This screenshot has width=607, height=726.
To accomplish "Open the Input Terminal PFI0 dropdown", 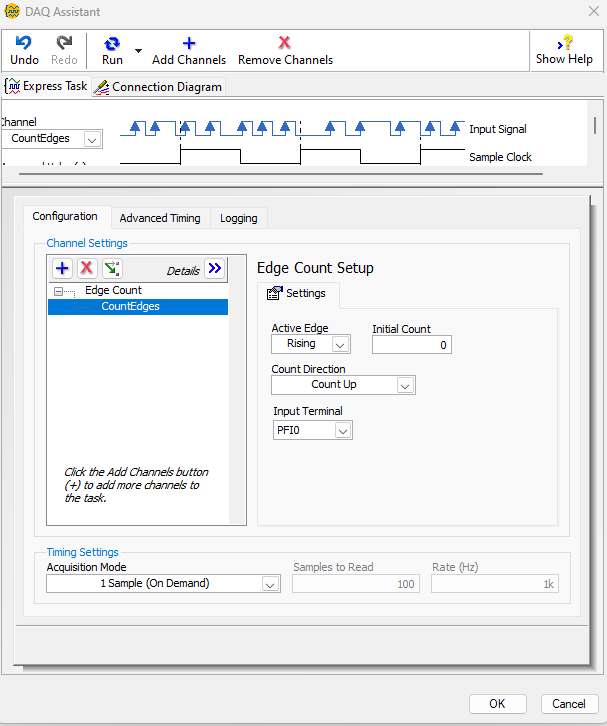I will (342, 430).
